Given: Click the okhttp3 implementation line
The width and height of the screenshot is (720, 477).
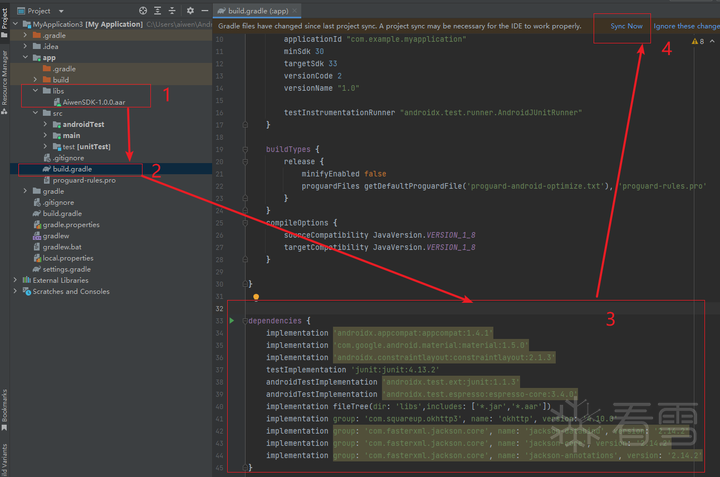Looking at the screenshot, I should [442, 419].
